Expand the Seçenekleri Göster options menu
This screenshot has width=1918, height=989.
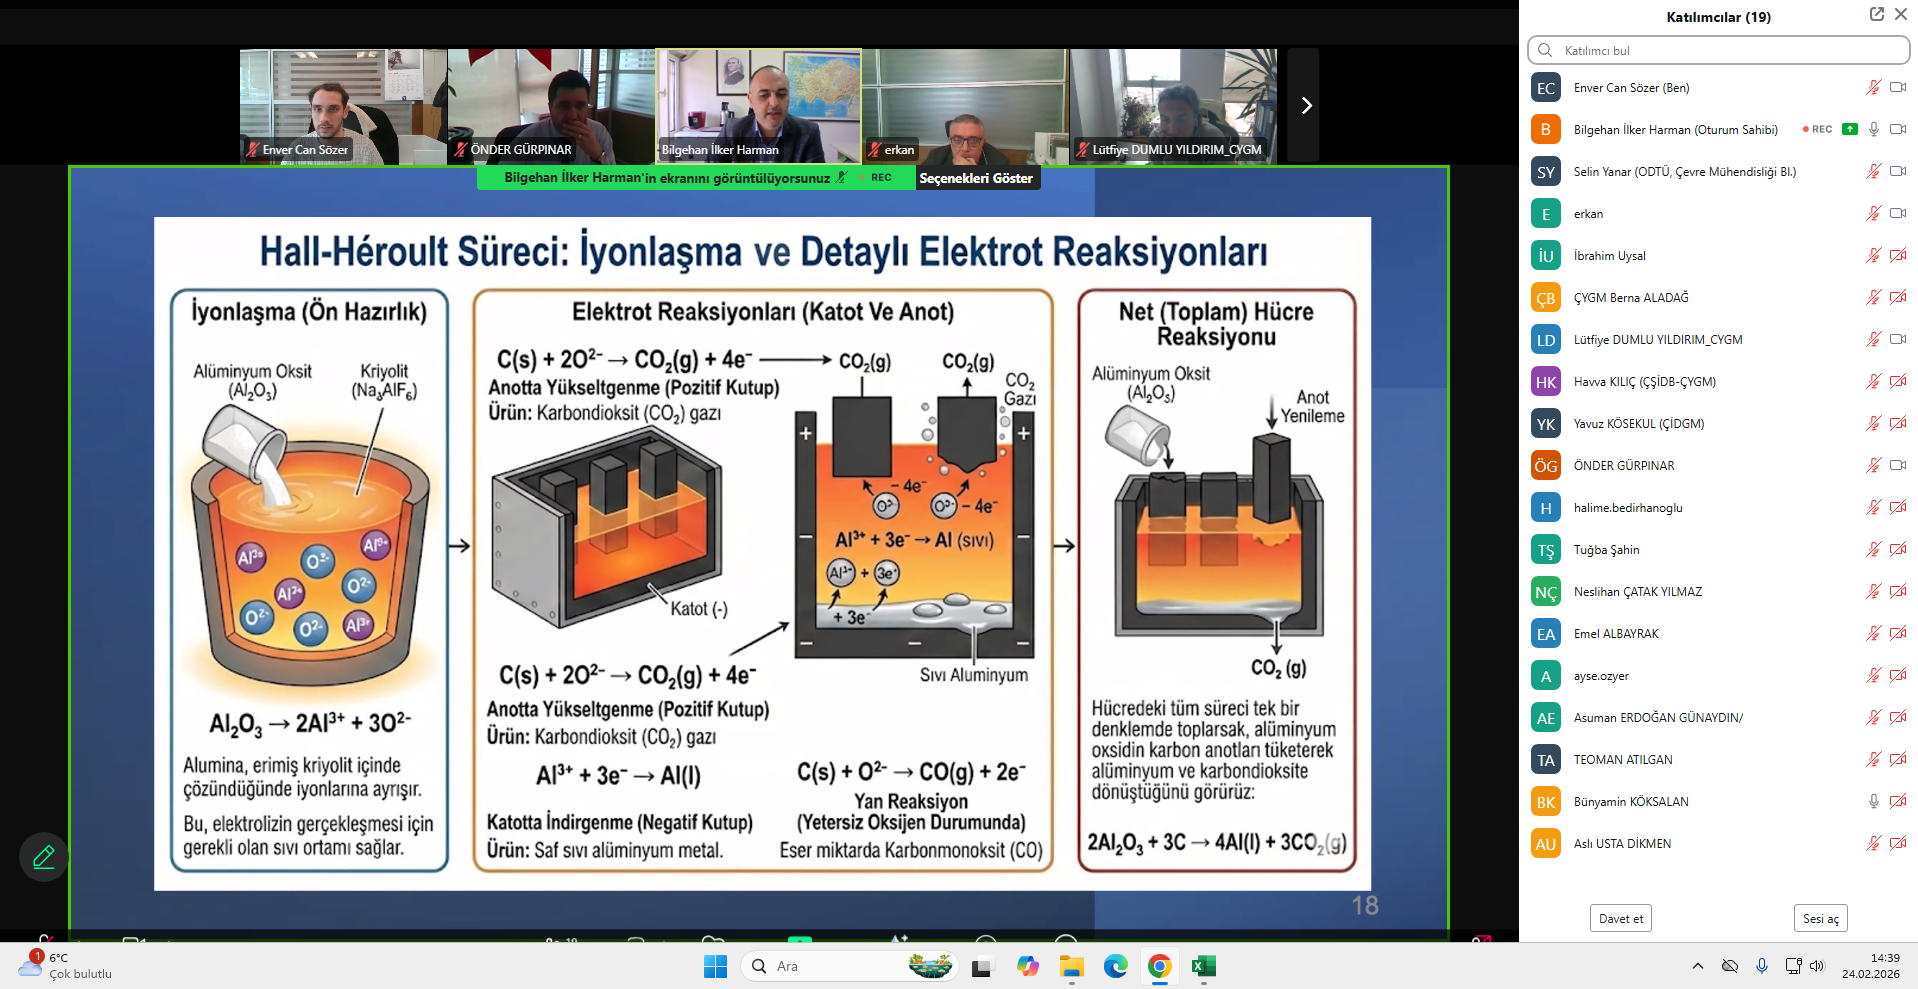[x=975, y=178]
